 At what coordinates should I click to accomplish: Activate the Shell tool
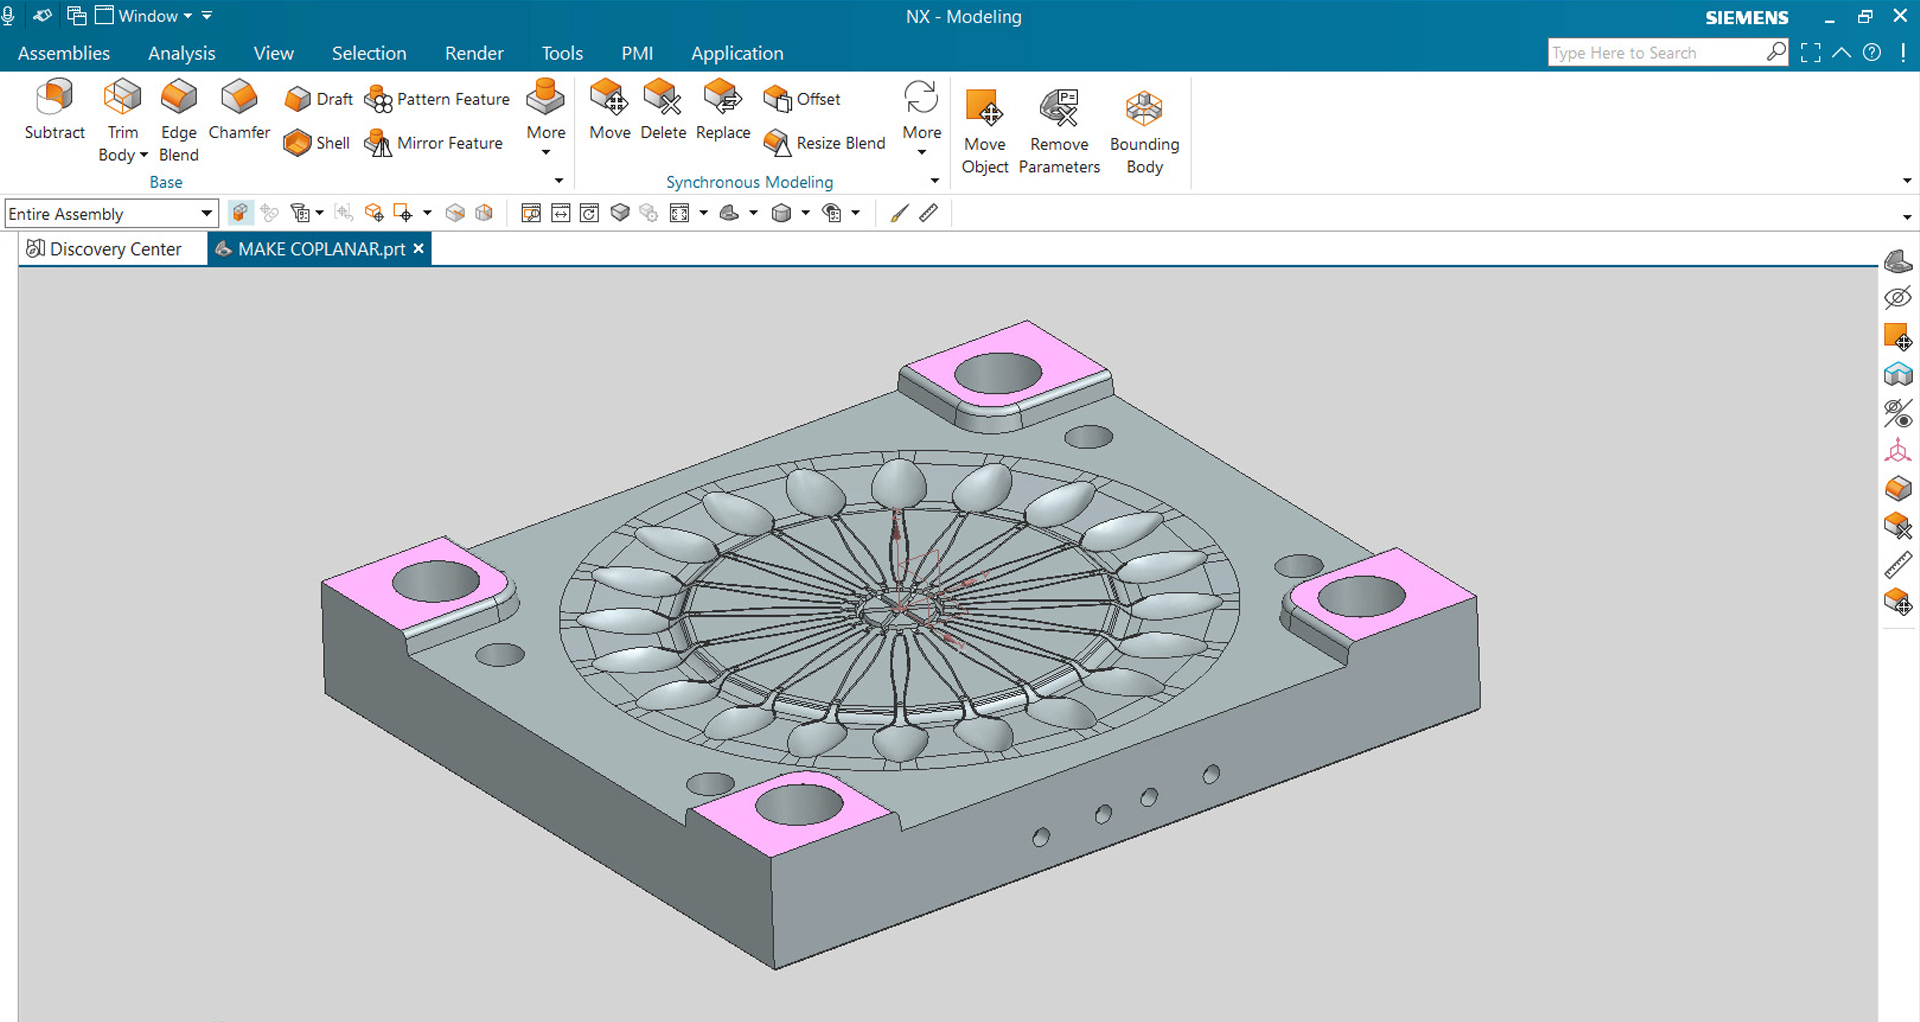point(315,142)
